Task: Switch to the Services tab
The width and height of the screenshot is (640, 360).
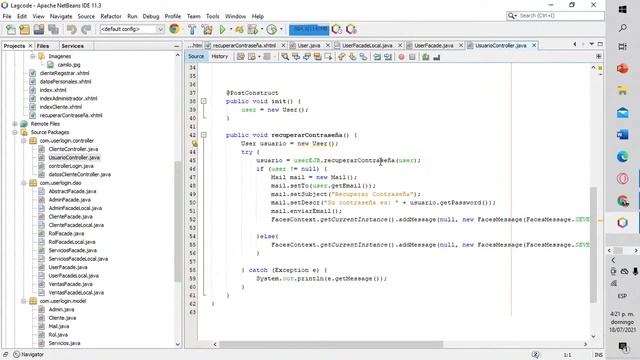Action: (72, 46)
